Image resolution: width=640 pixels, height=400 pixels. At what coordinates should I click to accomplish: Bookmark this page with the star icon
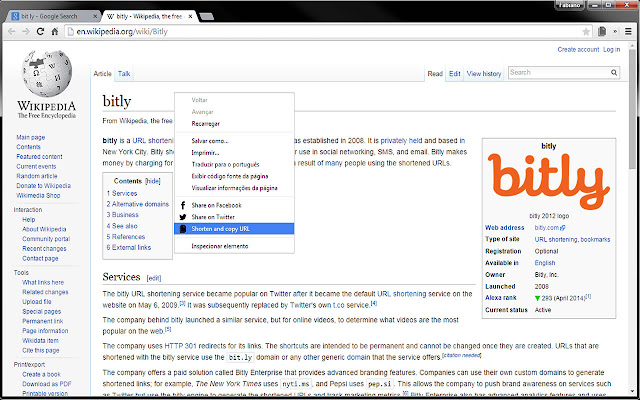tap(586, 31)
